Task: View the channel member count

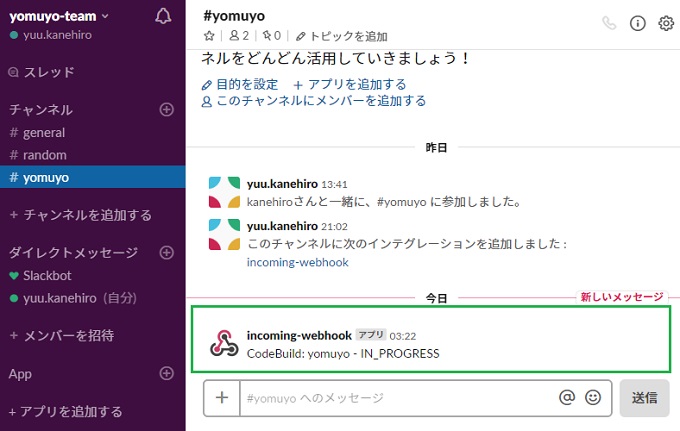Action: click(239, 36)
